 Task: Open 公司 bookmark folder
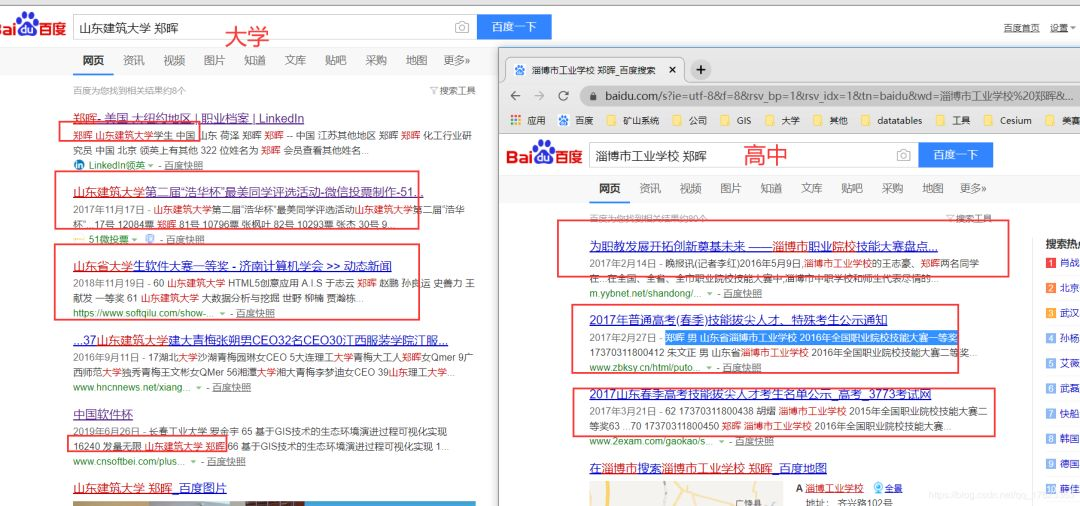click(x=689, y=120)
